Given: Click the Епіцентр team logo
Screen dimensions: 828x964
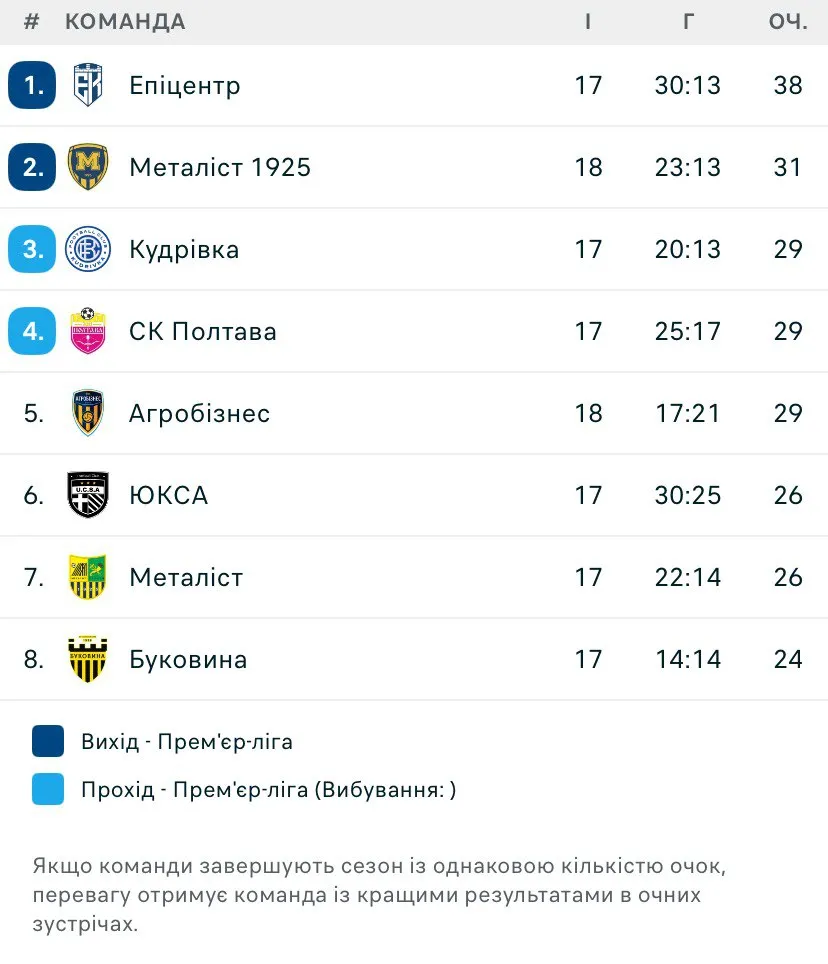Looking at the screenshot, I should tap(88, 85).
